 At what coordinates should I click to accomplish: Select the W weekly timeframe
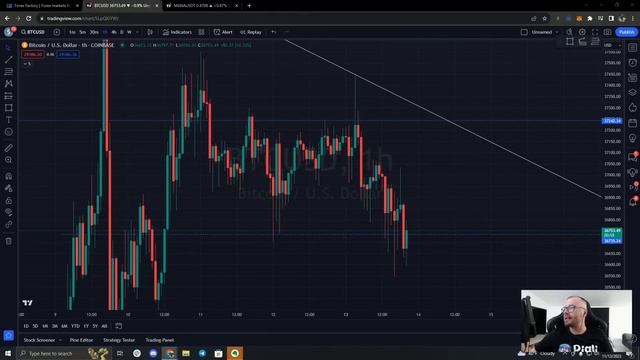point(129,32)
